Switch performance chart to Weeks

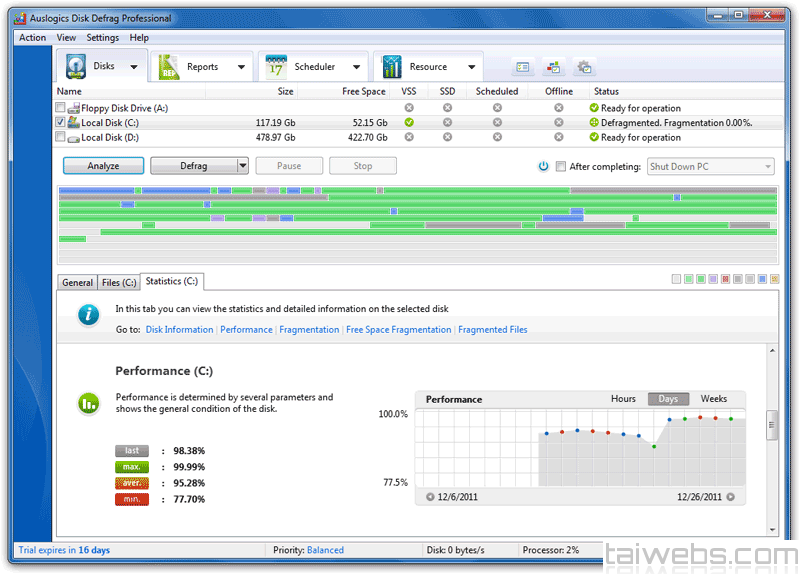coord(714,399)
